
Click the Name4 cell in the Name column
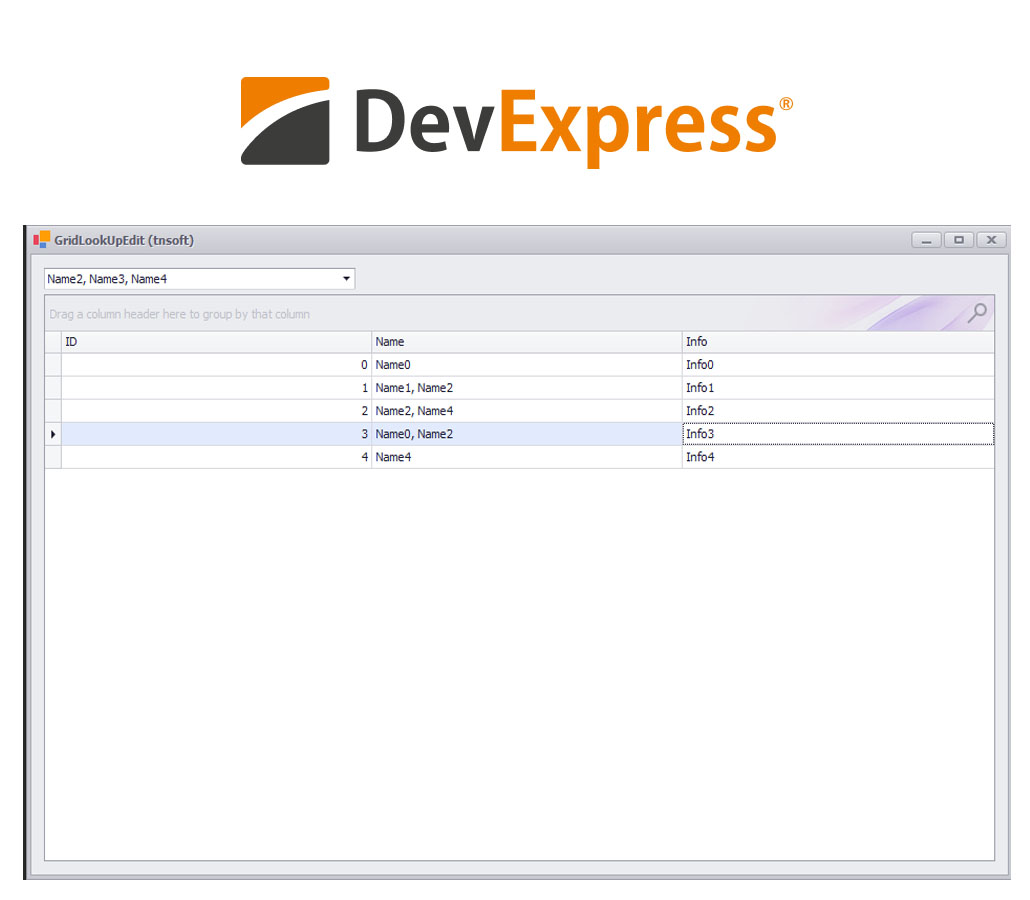tap(526, 457)
